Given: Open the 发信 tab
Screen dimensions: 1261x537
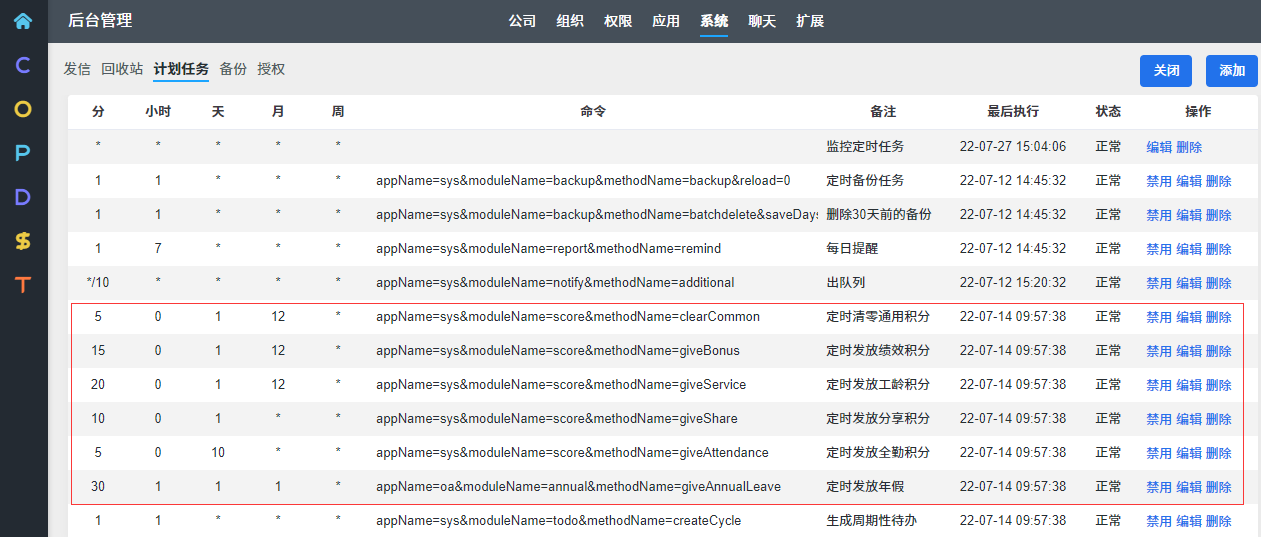Looking at the screenshot, I should [x=77, y=69].
